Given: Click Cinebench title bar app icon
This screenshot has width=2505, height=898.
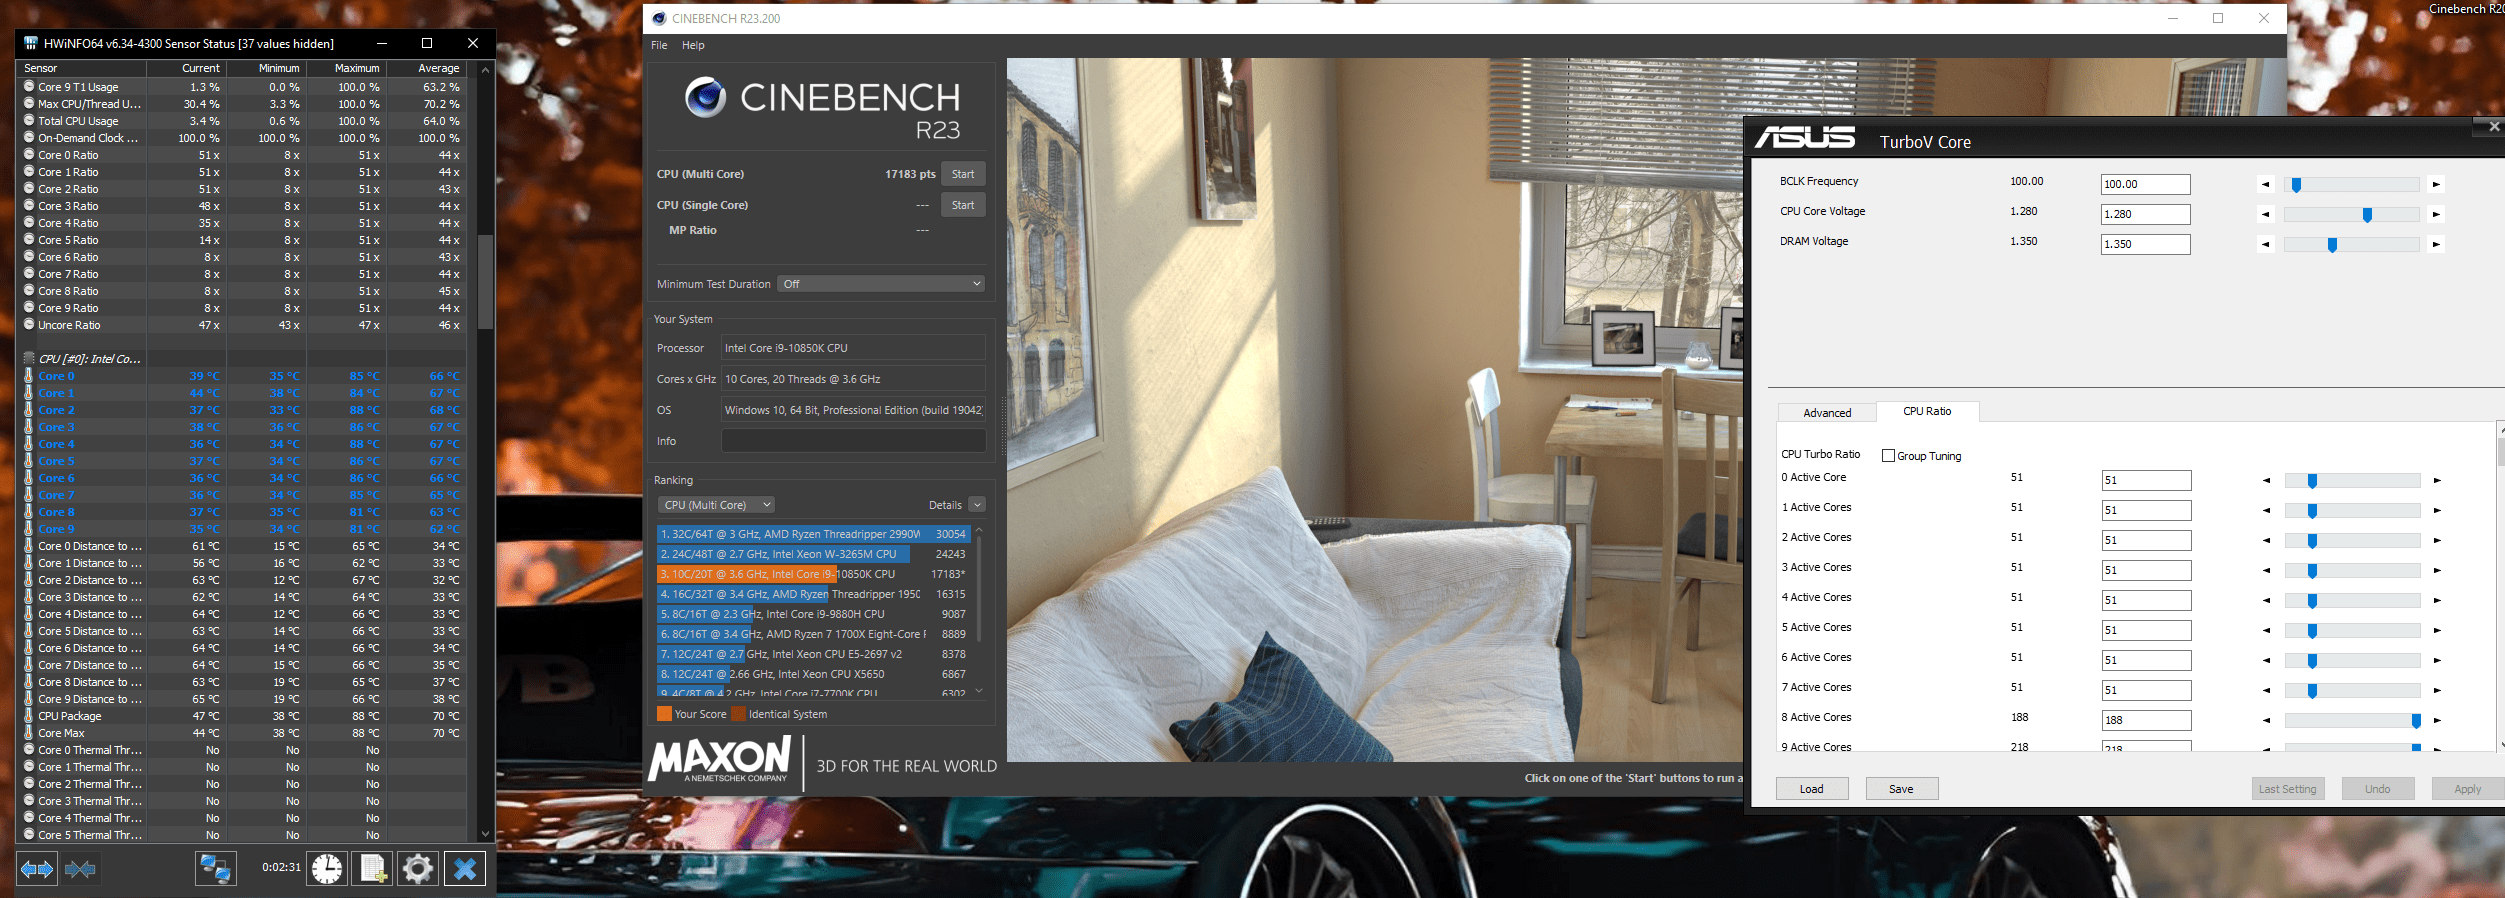Looking at the screenshot, I should [659, 18].
